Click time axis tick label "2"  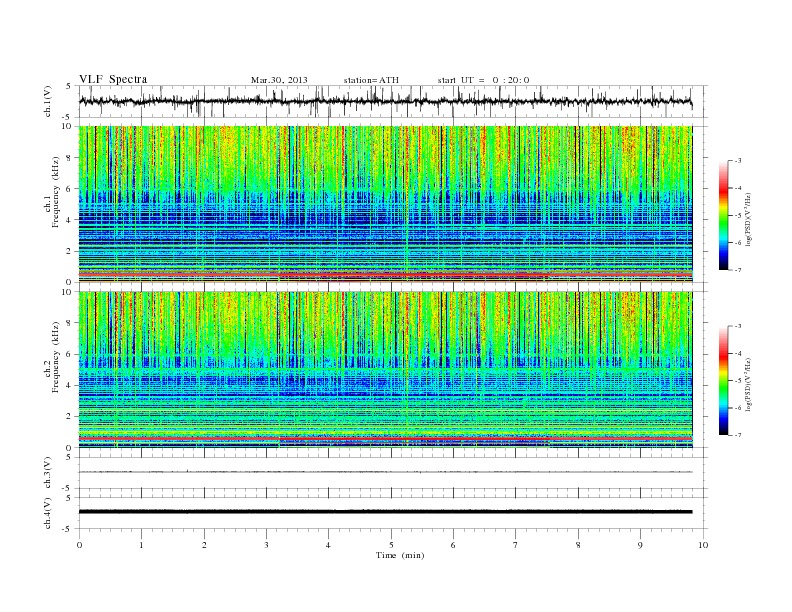tap(204, 545)
